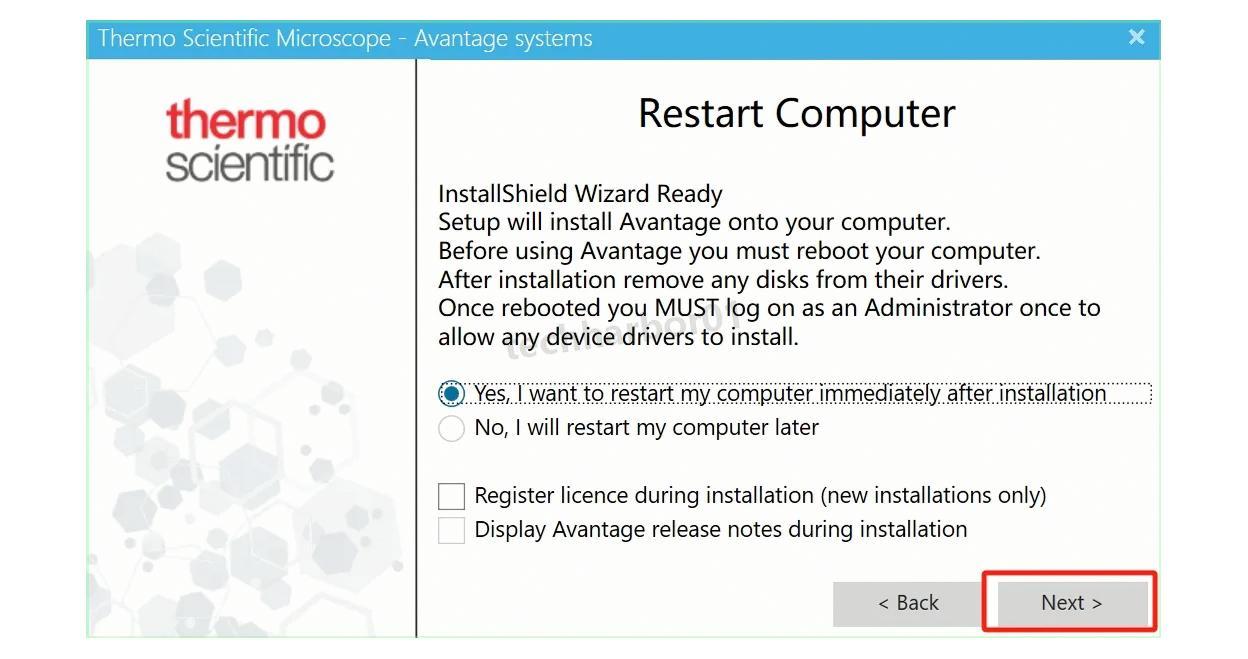Click the 'Display Avantage release notes' label text
The height and width of the screenshot is (659, 1248).
(720, 530)
